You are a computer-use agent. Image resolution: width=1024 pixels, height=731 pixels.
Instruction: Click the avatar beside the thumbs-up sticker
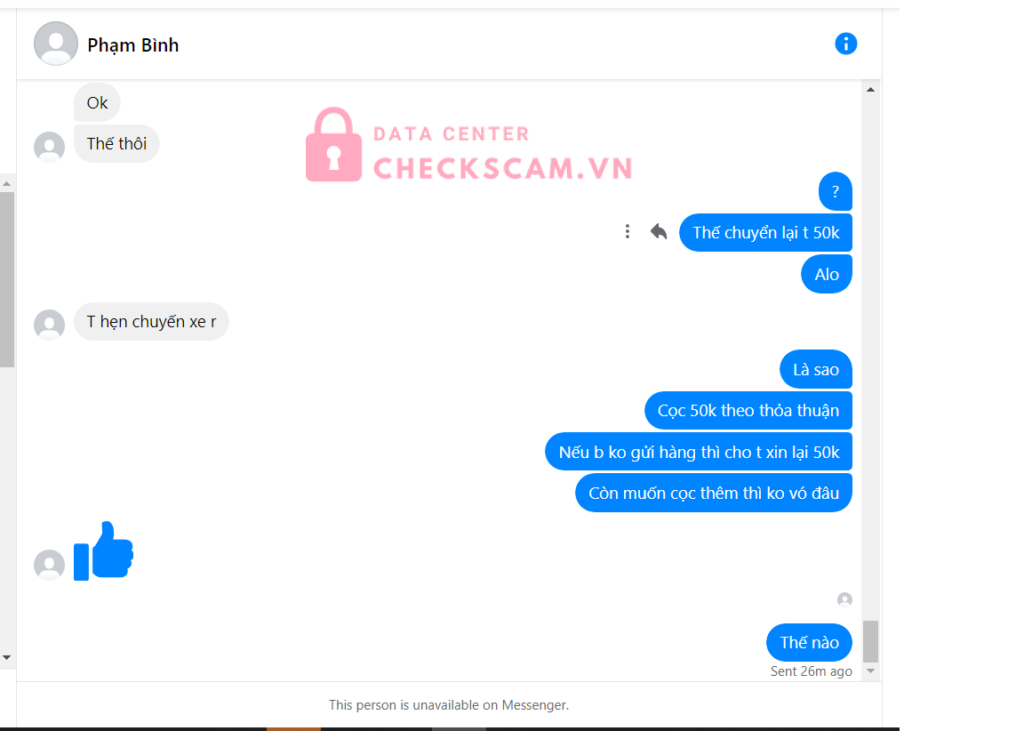49,565
